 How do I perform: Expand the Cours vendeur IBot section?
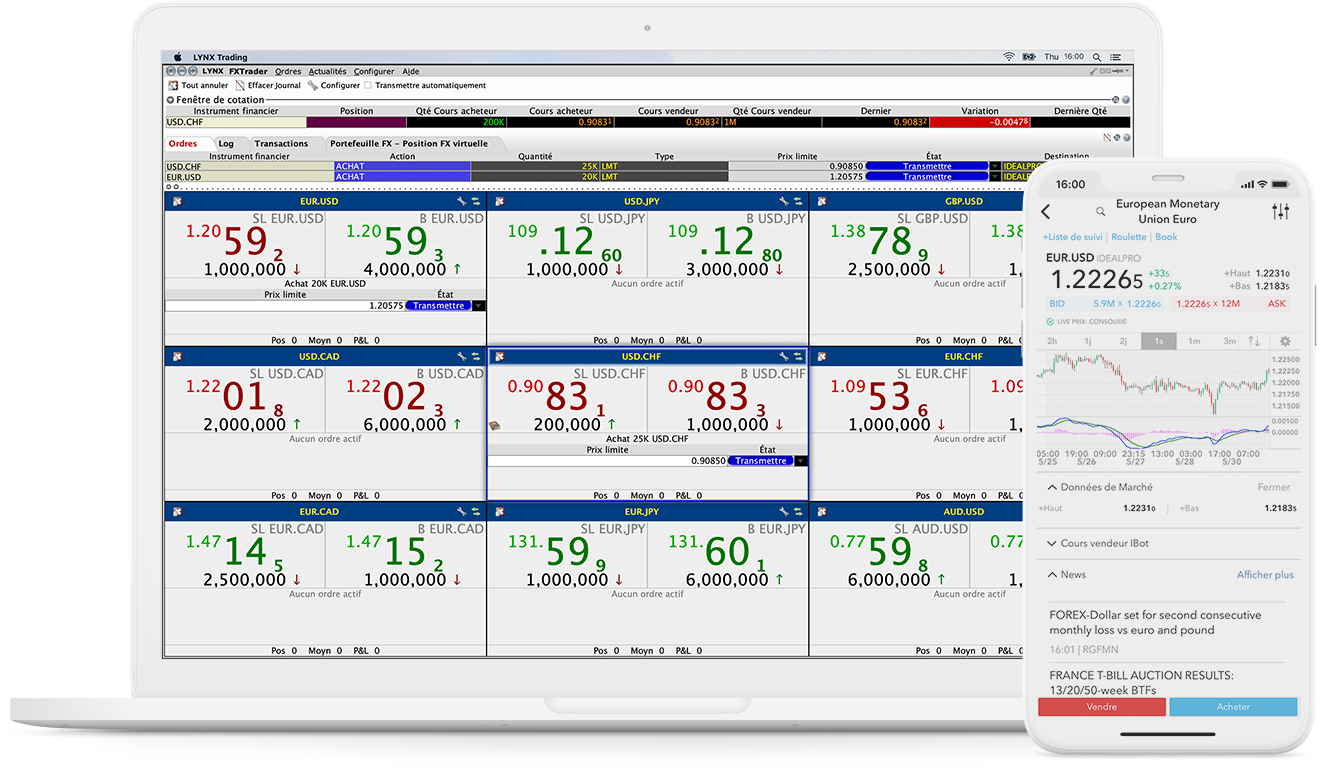tap(1052, 544)
